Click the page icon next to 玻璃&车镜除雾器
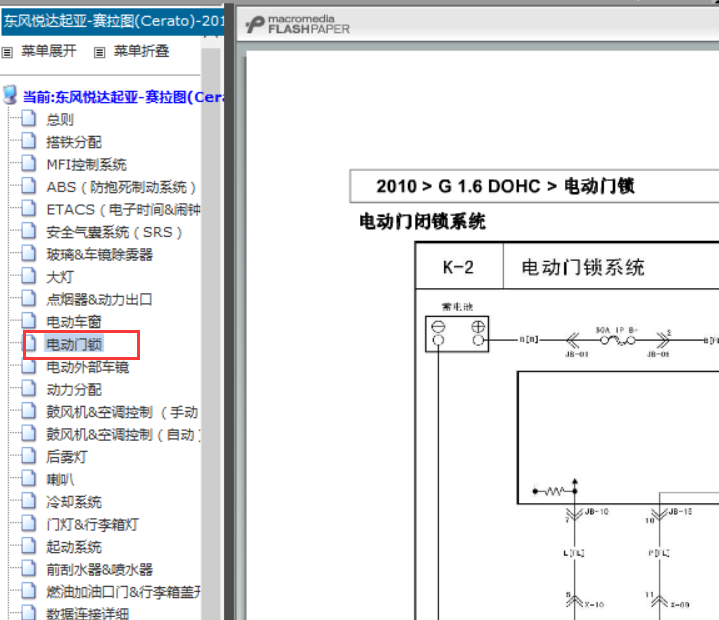719x620 pixels. pos(29,254)
